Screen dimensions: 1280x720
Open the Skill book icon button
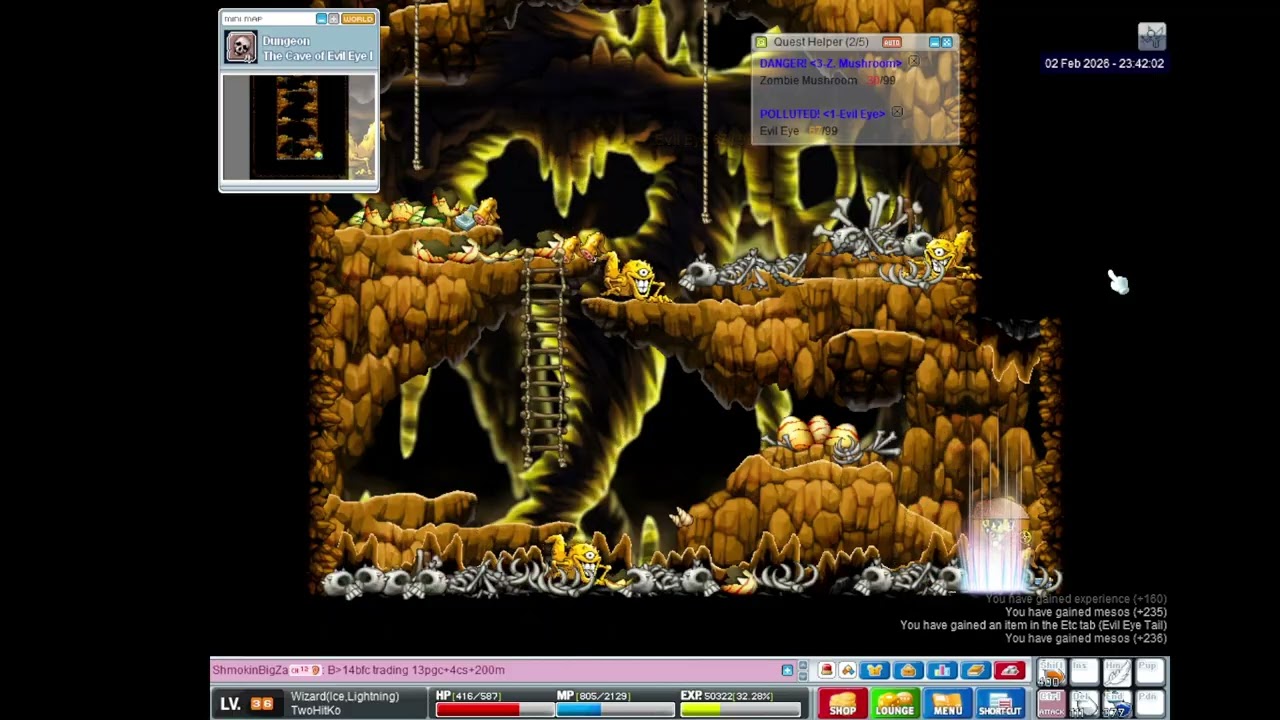point(975,670)
